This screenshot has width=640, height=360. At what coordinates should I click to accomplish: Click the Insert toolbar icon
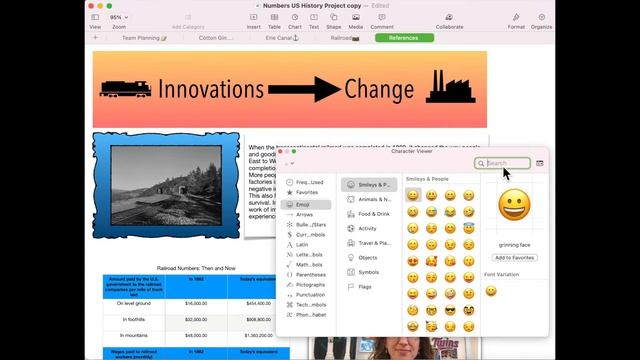click(x=253, y=21)
